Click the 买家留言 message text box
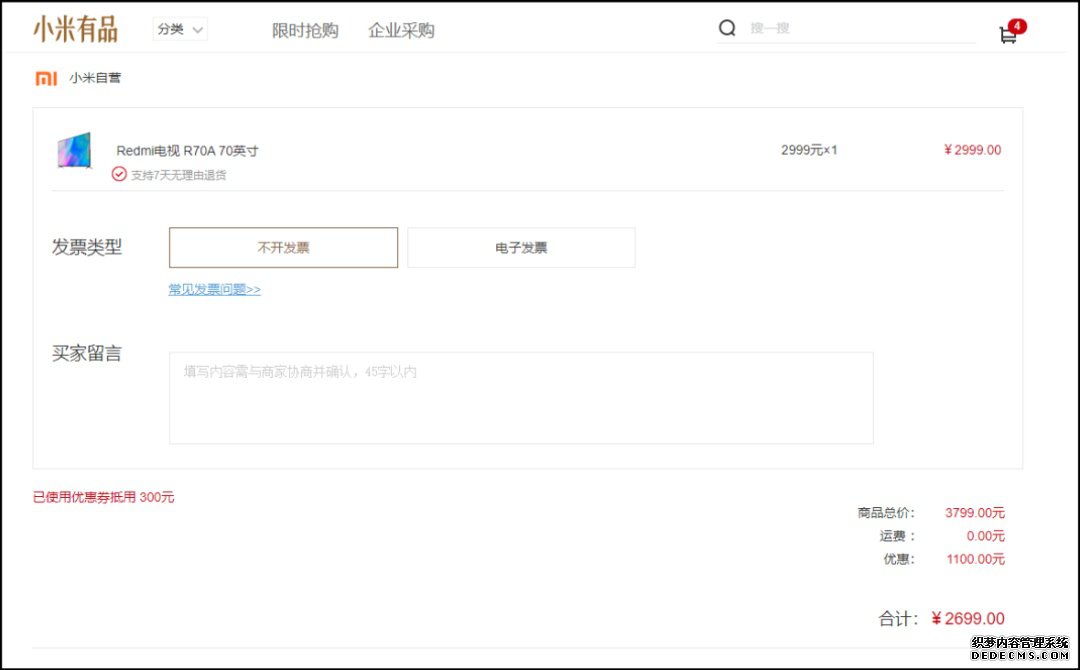Viewport: 1080px width, 670px height. pos(521,398)
